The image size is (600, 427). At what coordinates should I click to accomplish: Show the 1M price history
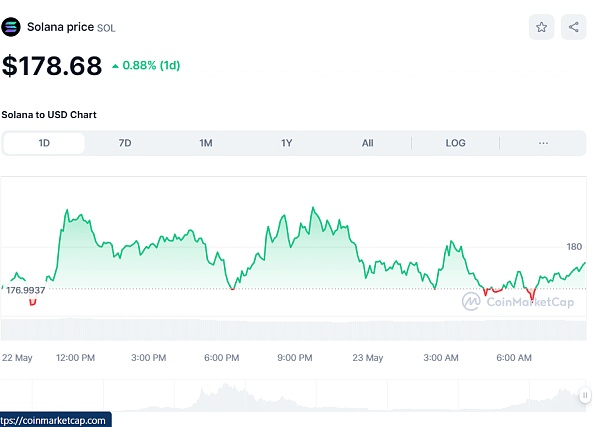[205, 143]
